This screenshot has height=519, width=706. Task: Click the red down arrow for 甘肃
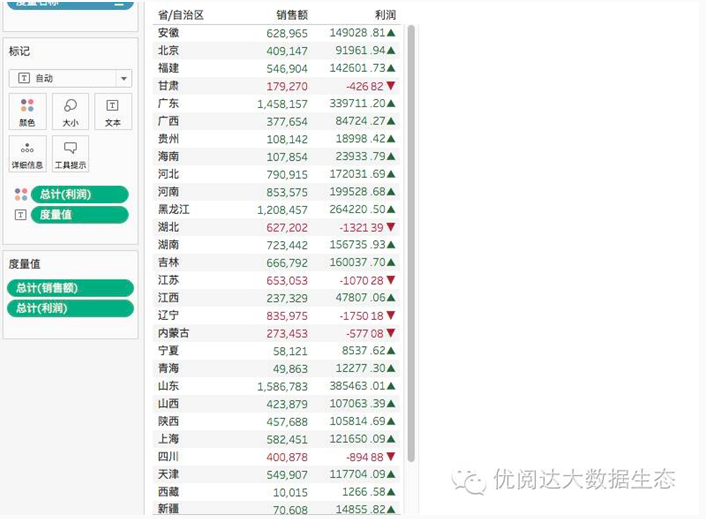pyautogui.click(x=391, y=86)
